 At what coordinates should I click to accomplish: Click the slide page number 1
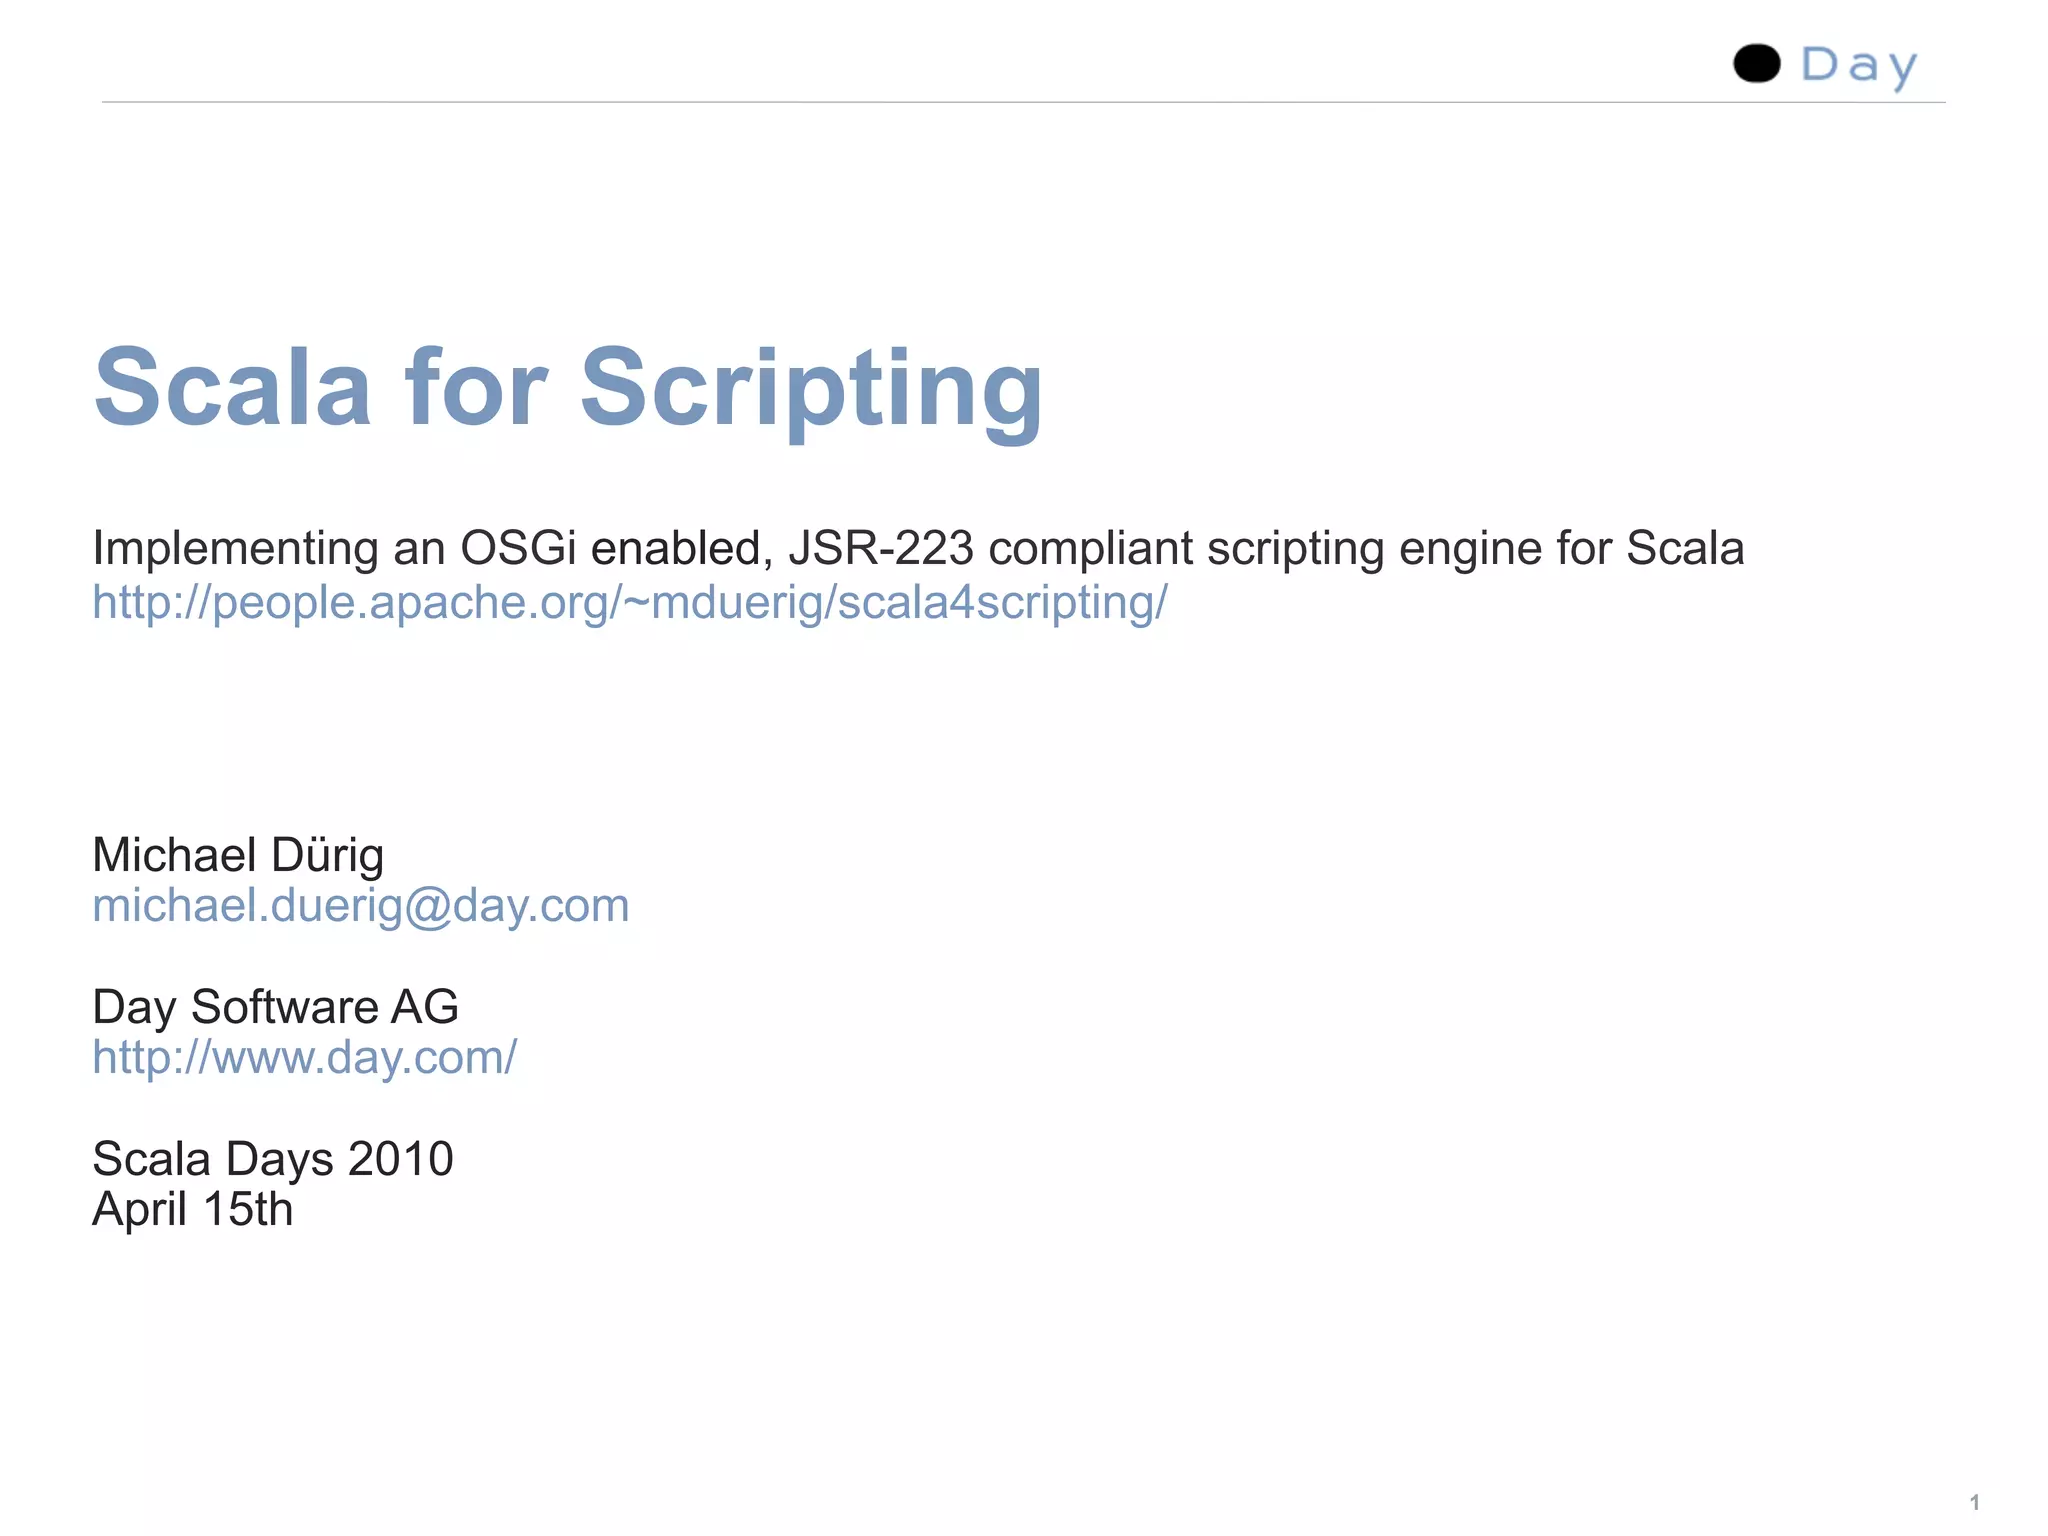1974,1502
